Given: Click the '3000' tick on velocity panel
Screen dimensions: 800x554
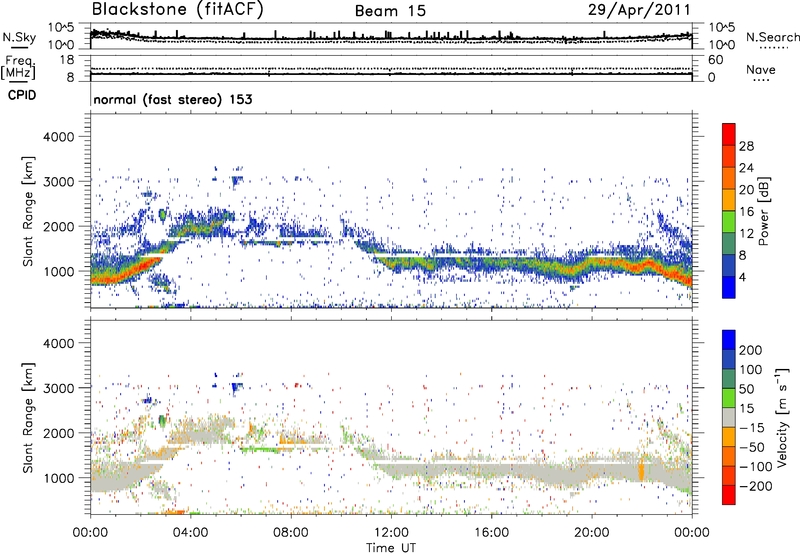Looking at the screenshot, I should point(59,388).
